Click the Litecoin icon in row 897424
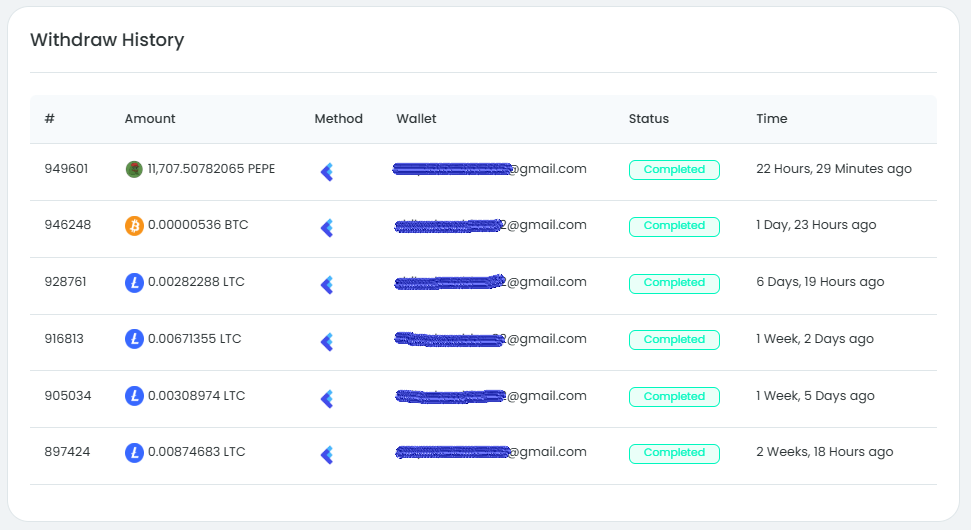The height and width of the screenshot is (530, 971). click(134, 453)
